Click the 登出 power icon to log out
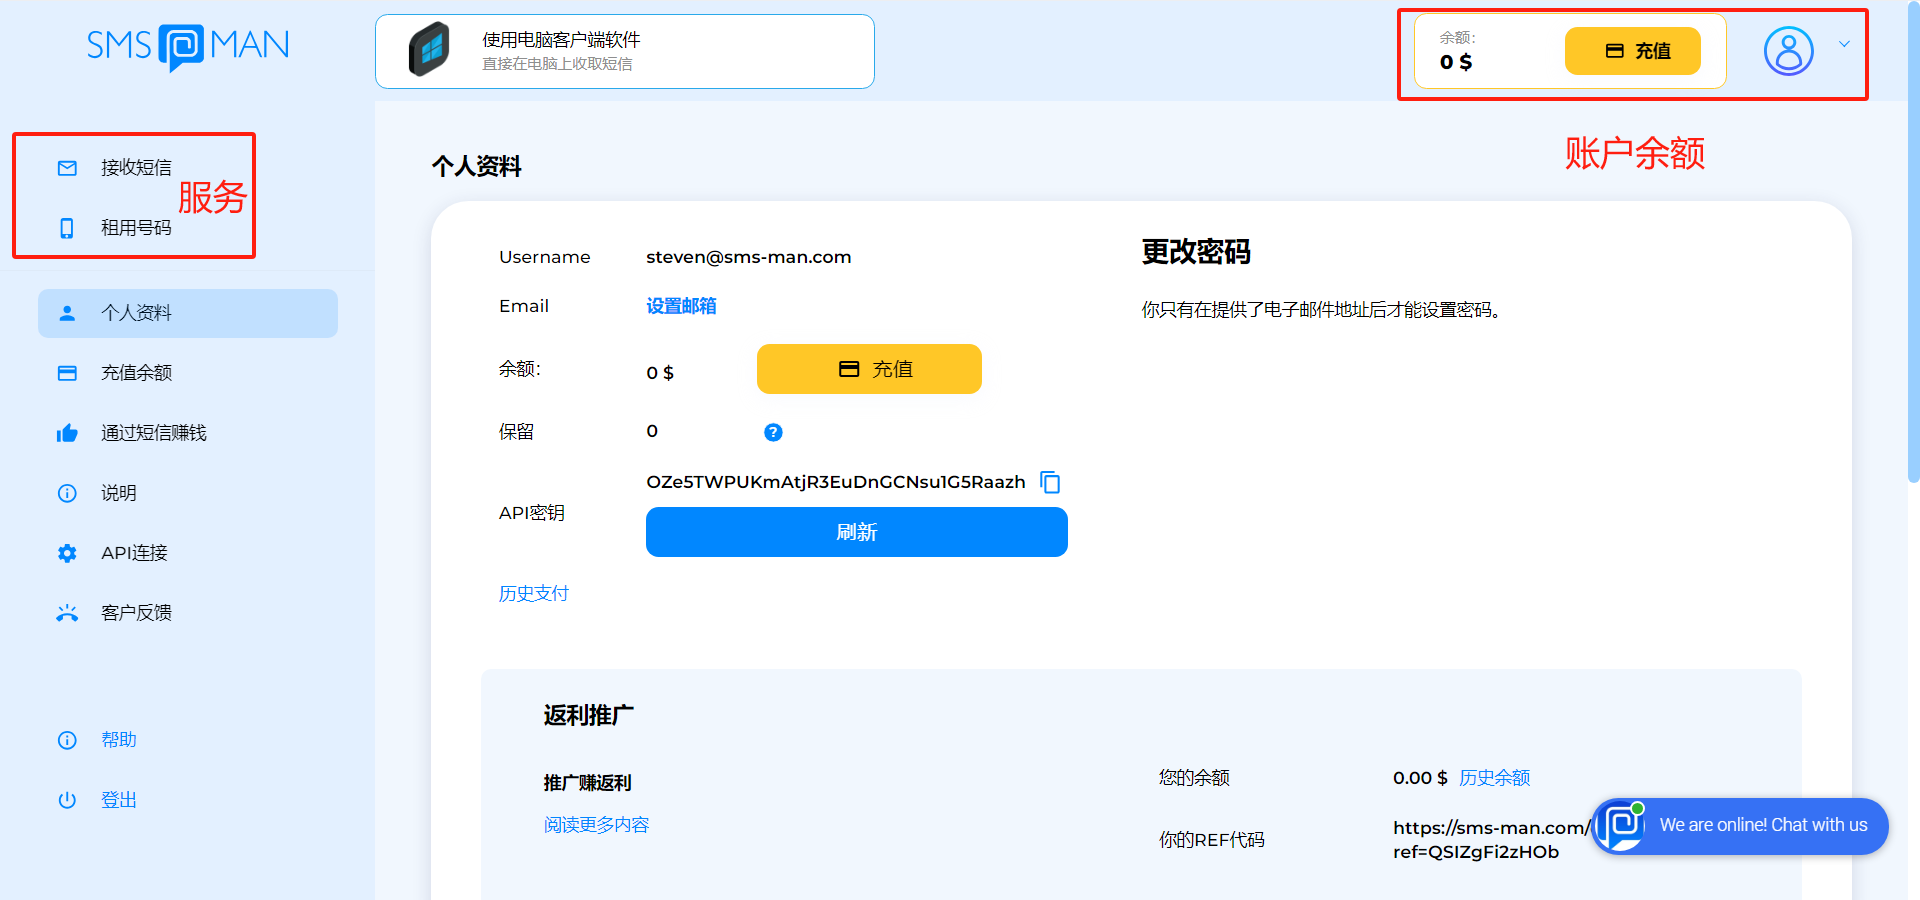1920x900 pixels. point(67,799)
